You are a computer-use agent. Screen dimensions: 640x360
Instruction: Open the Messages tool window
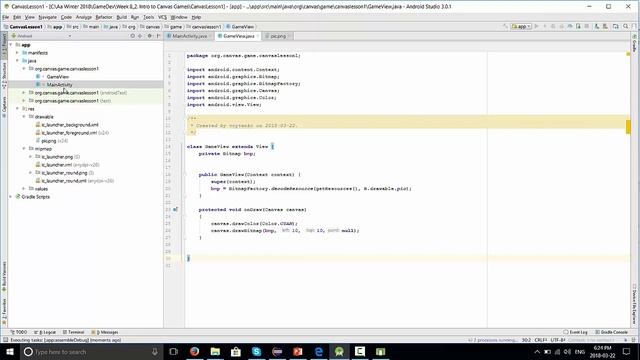(105, 332)
